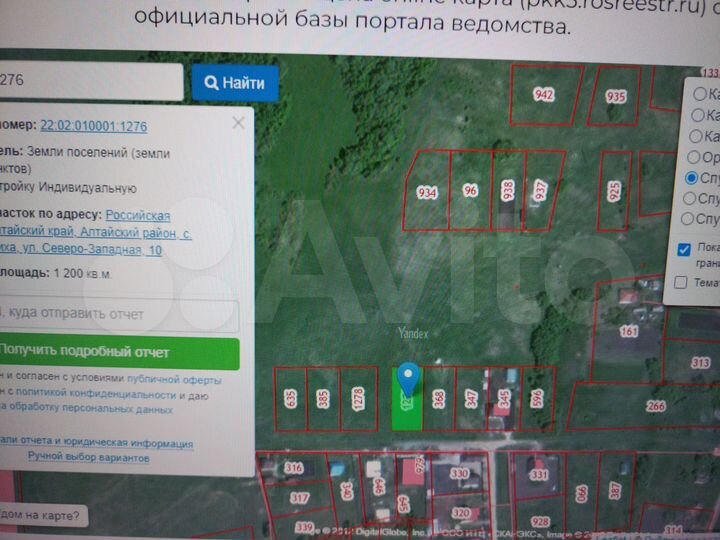
Task: Click parcel number 938
Action: click(508, 191)
